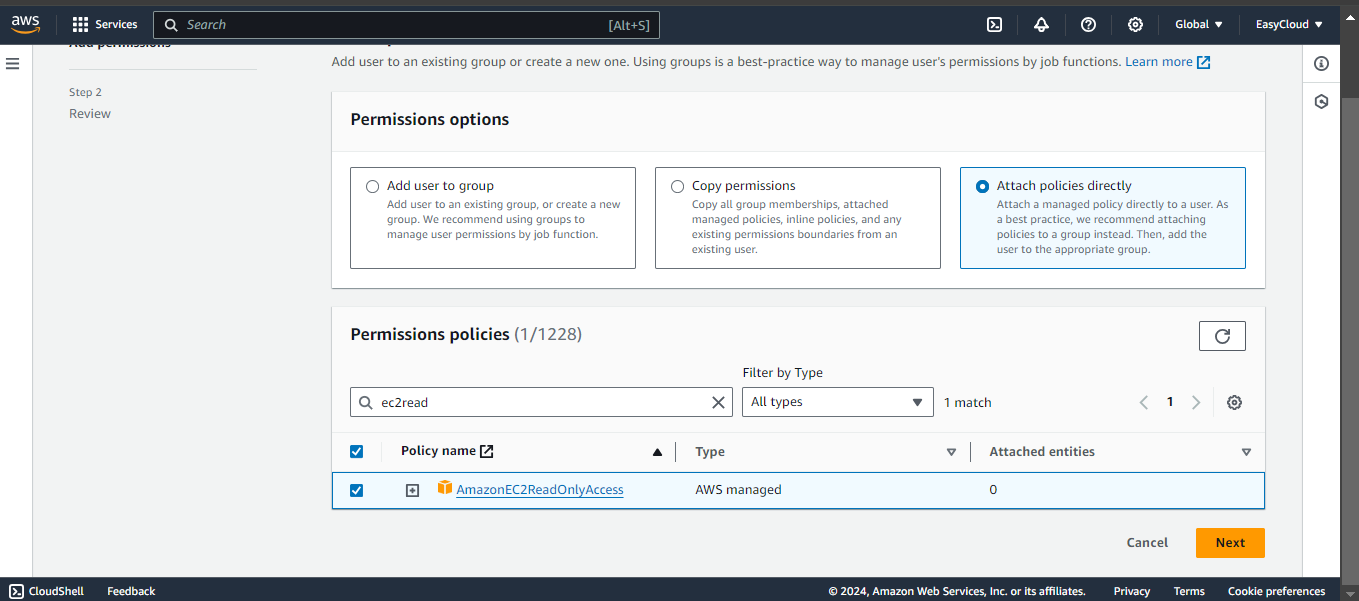This screenshot has height=601, width=1359.
Task: Toggle the hamburger side navigation menu
Action: point(13,63)
